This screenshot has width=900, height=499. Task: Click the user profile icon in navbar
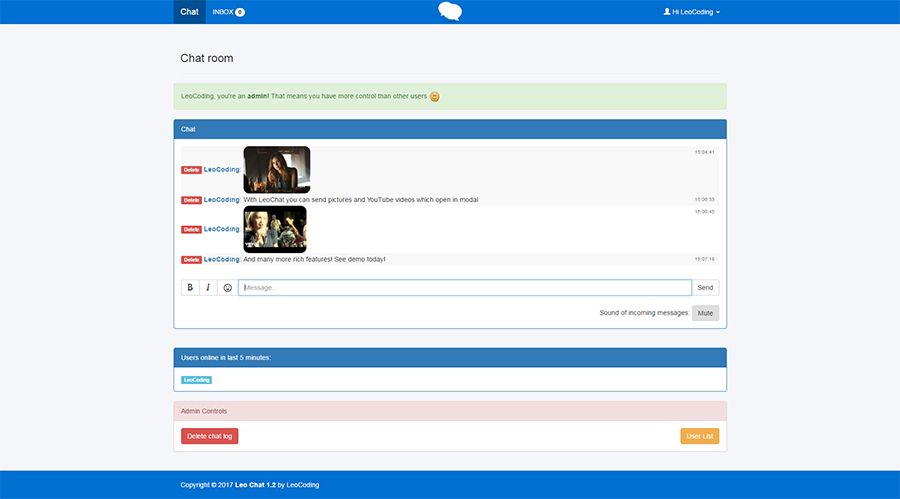[667, 11]
